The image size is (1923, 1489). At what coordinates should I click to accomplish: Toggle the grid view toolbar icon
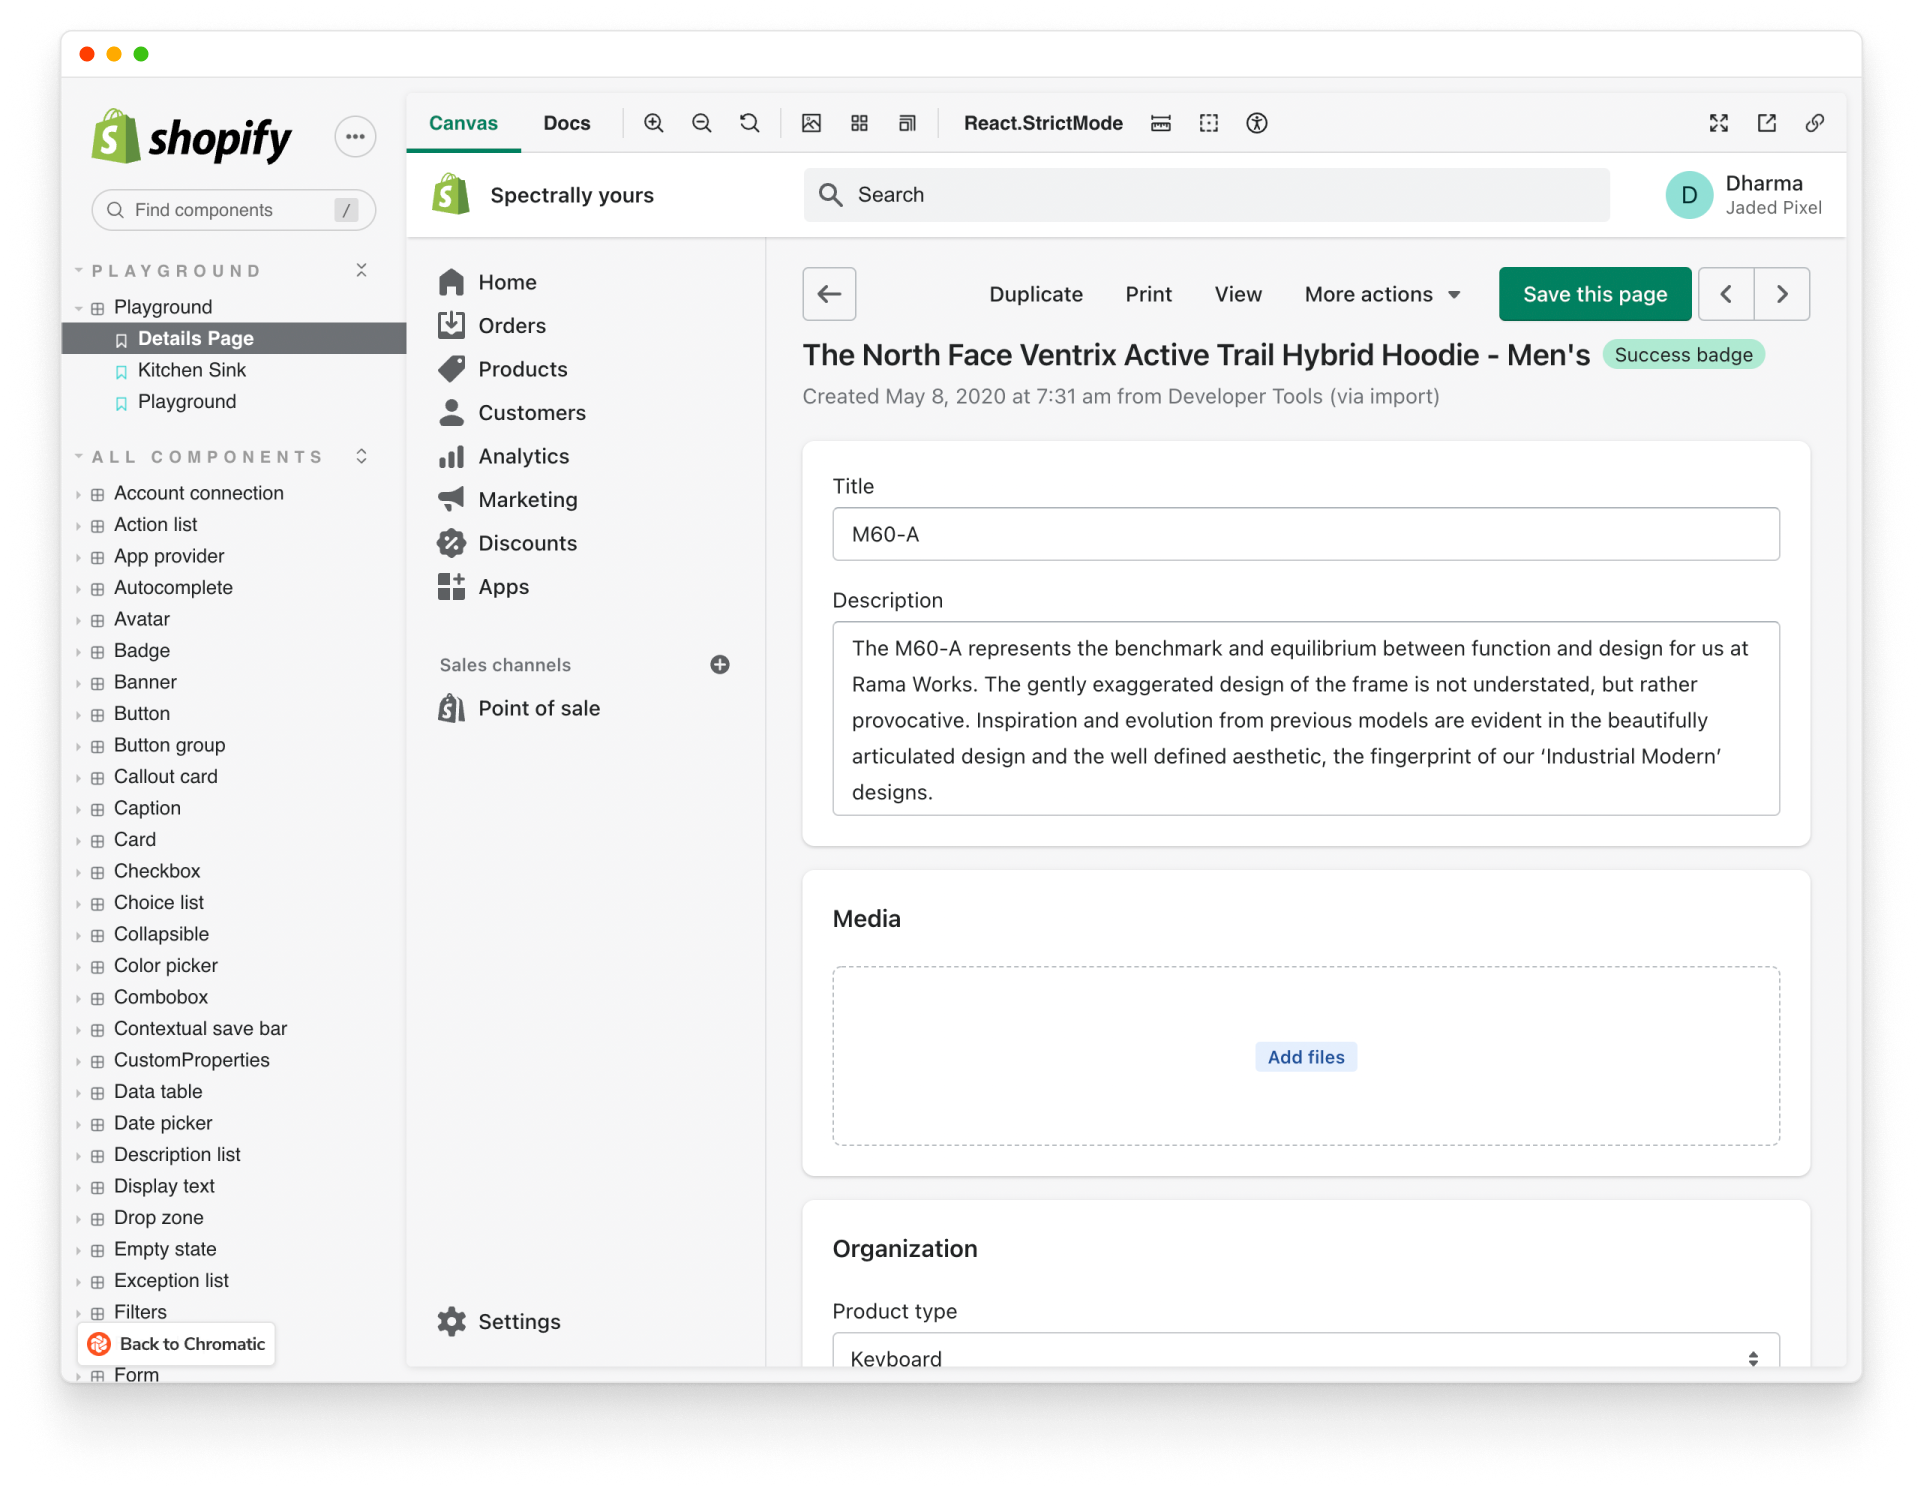point(859,123)
